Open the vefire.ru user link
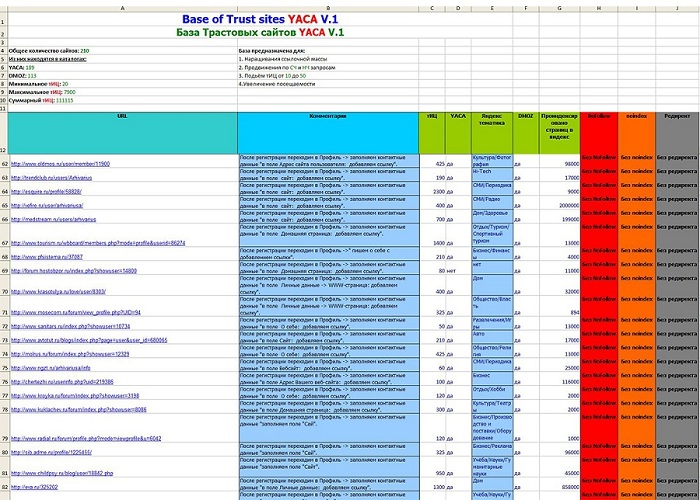Viewport: 700px width, 500px height. (x=47, y=205)
